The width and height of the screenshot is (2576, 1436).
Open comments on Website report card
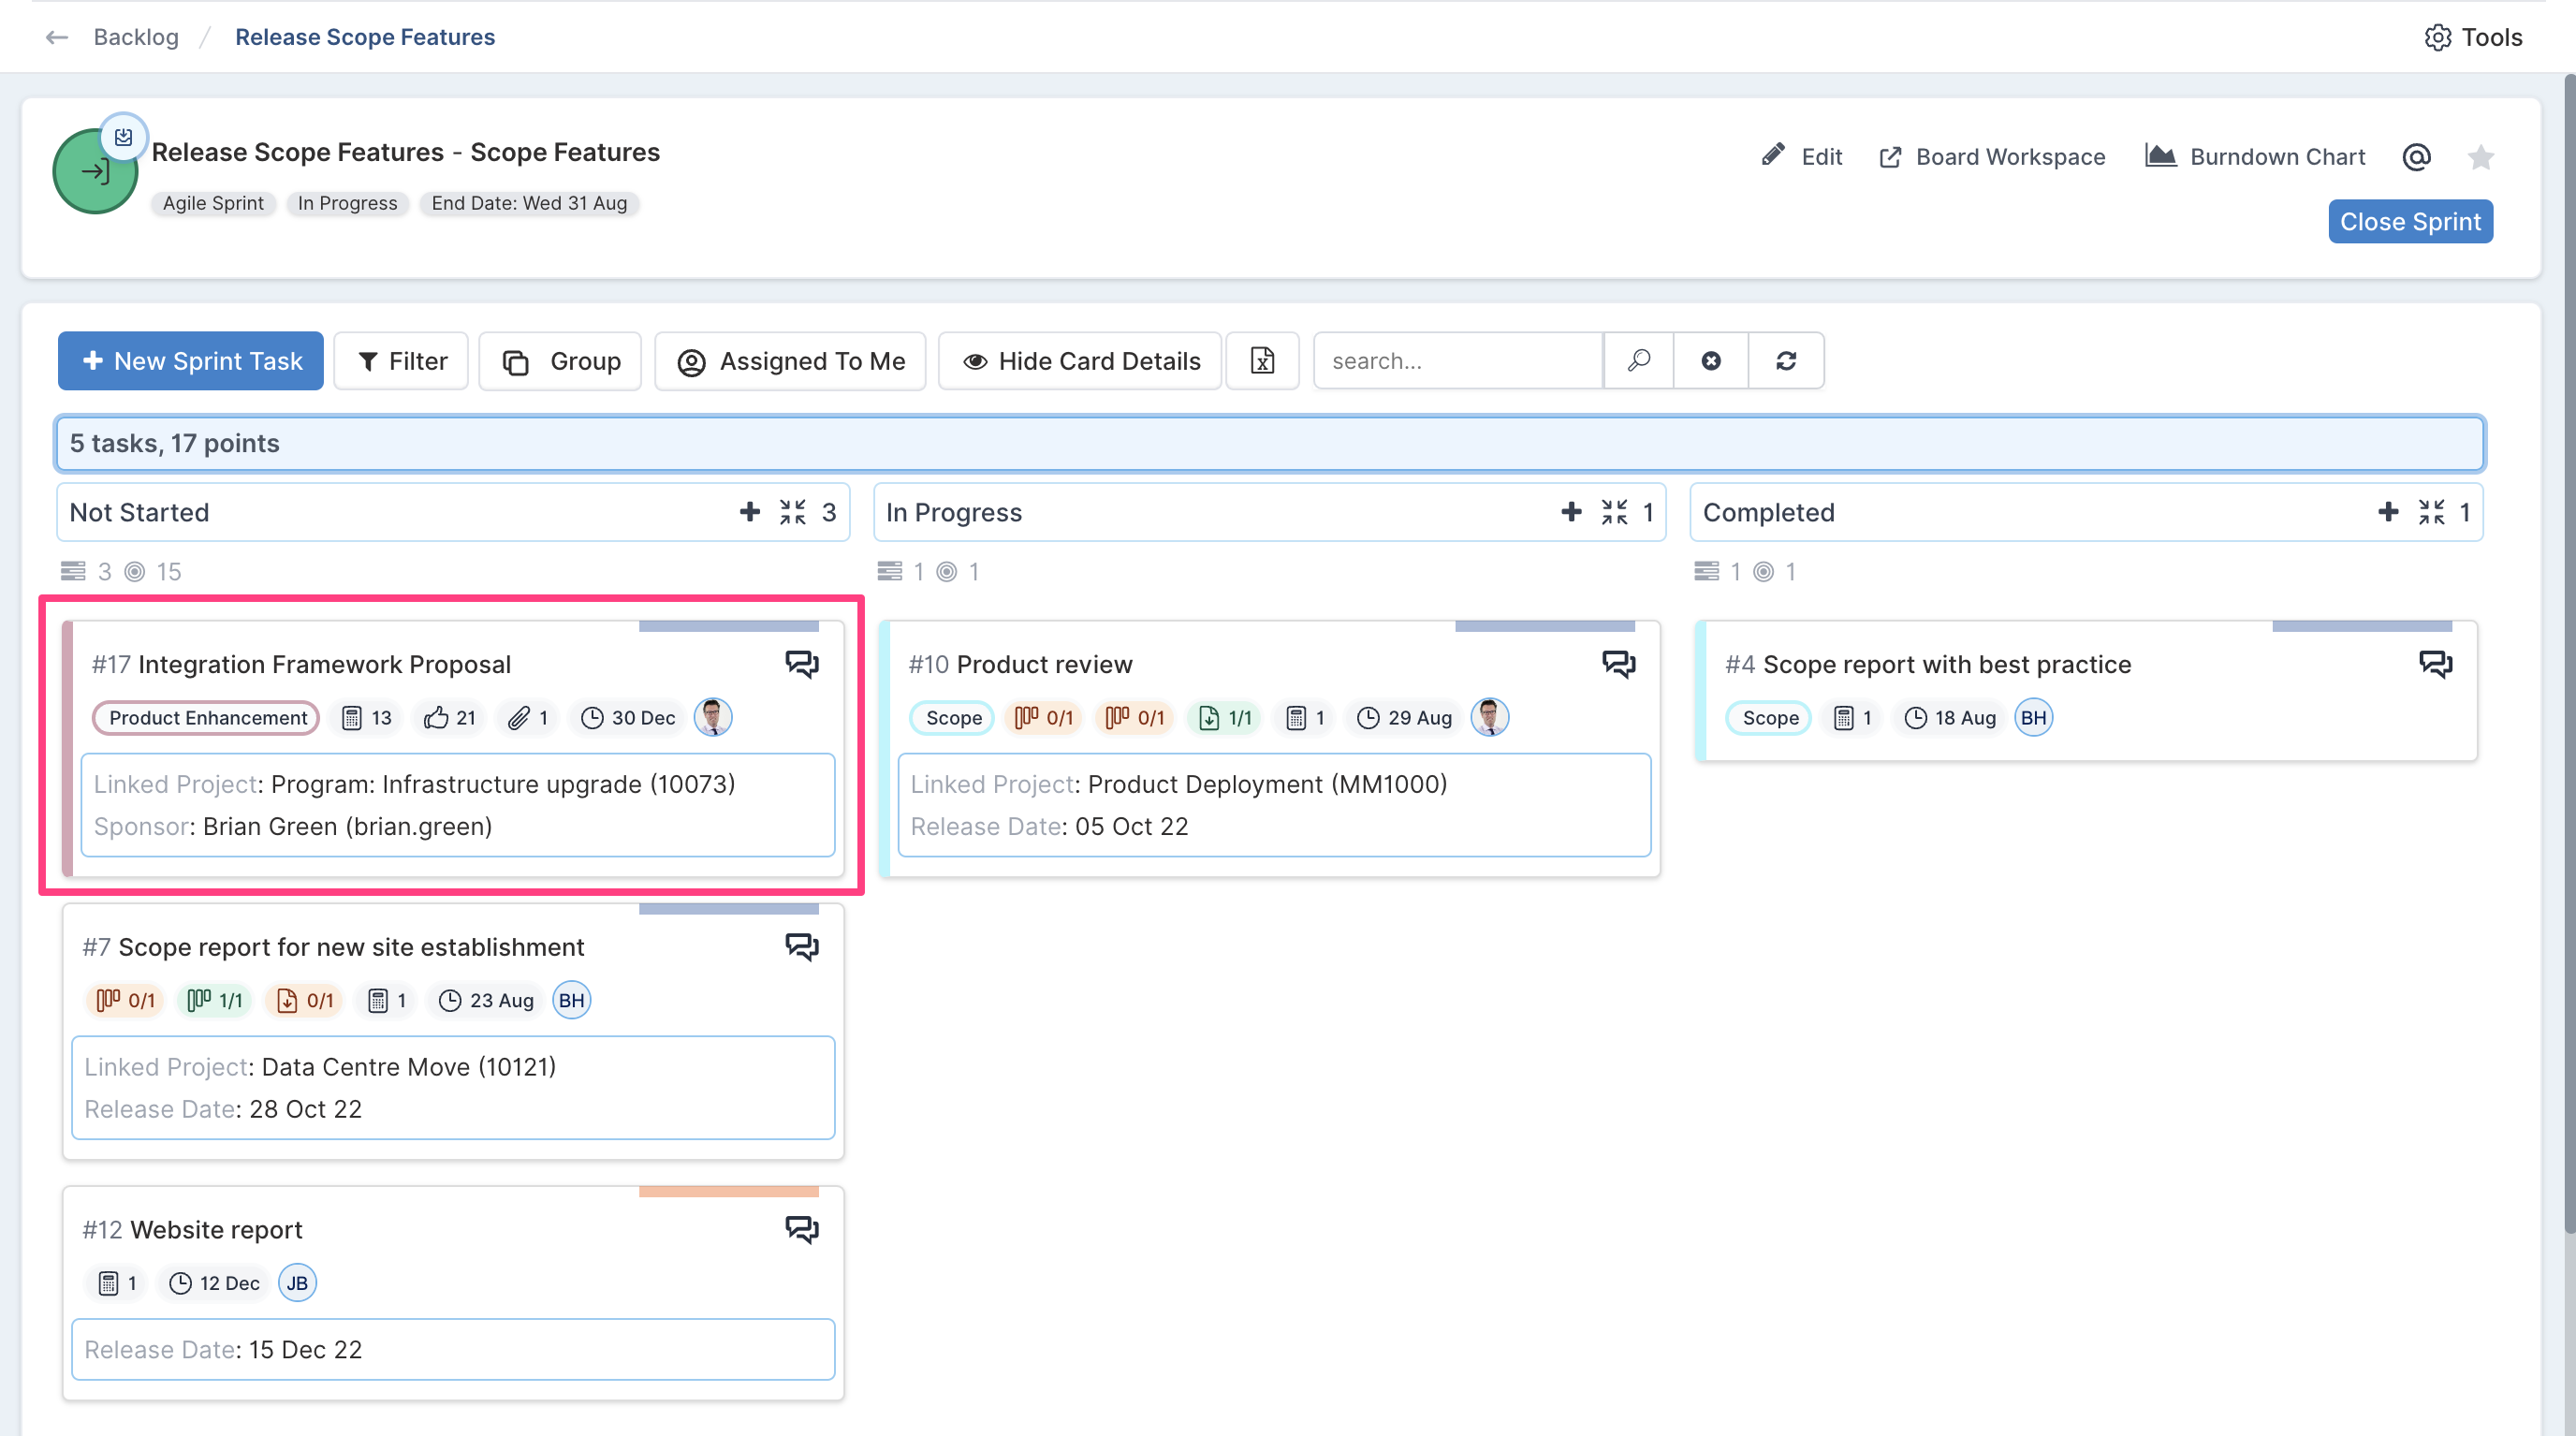coord(802,1230)
